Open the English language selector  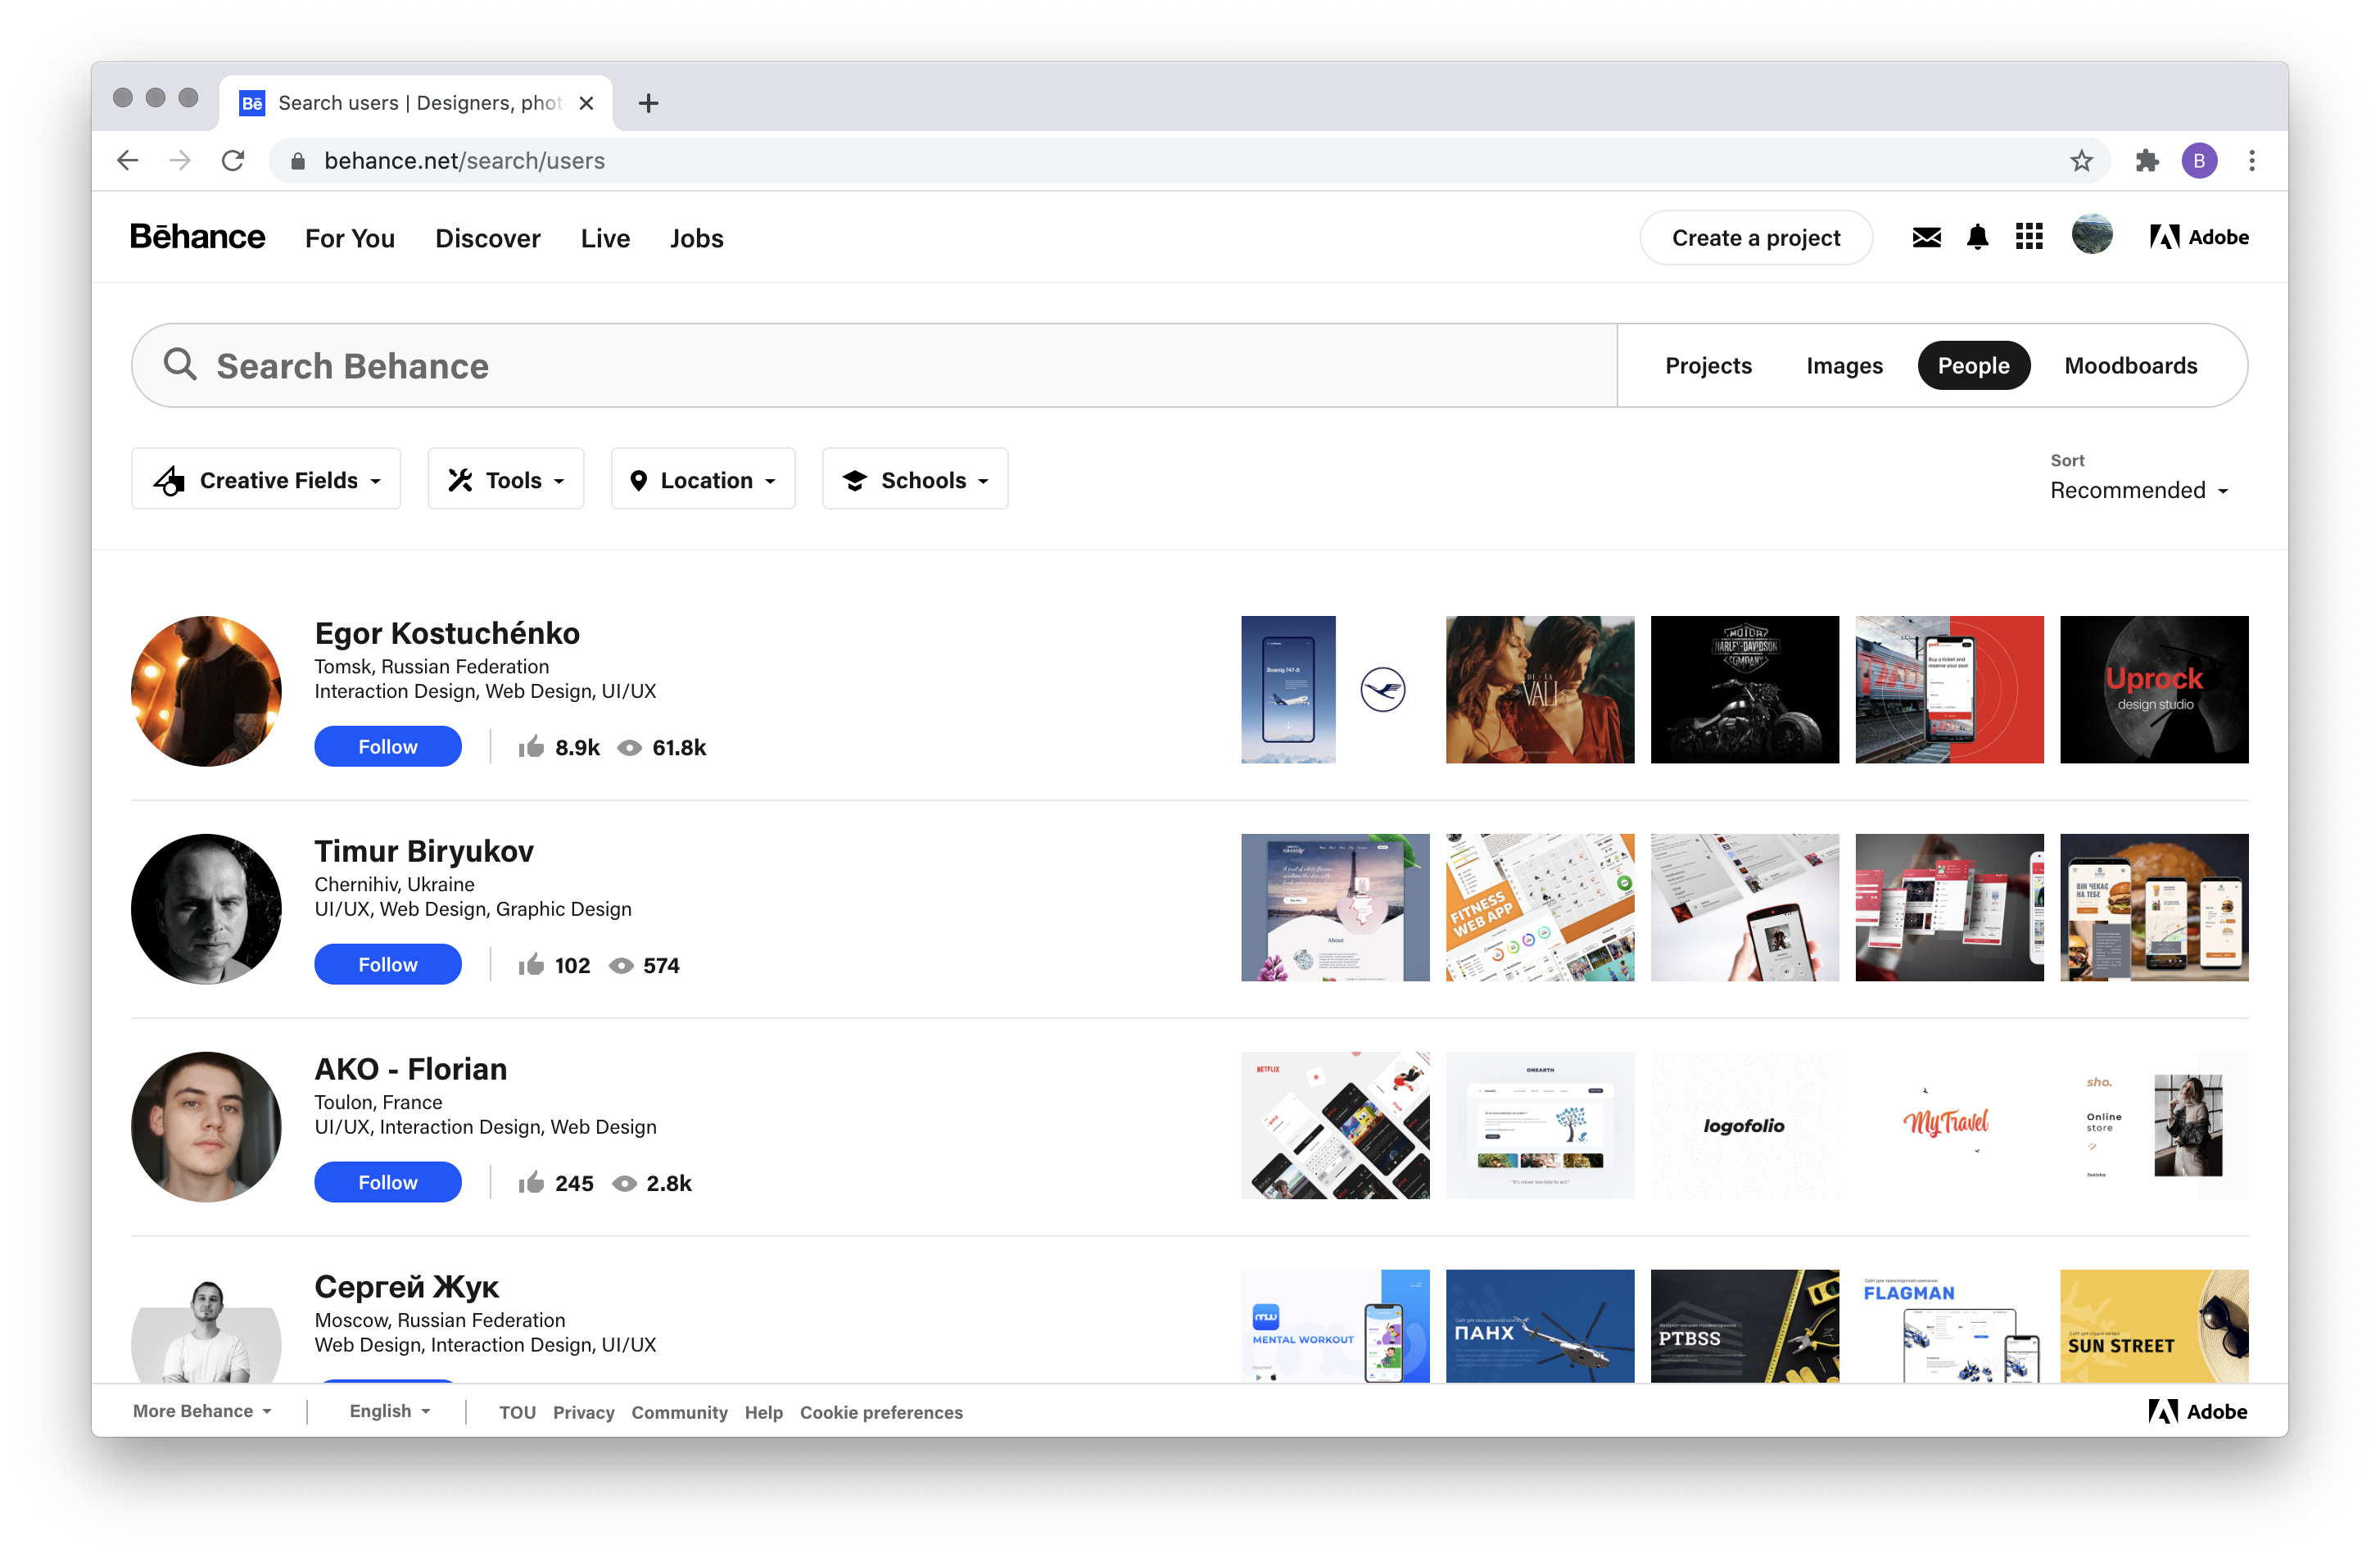pos(389,1411)
